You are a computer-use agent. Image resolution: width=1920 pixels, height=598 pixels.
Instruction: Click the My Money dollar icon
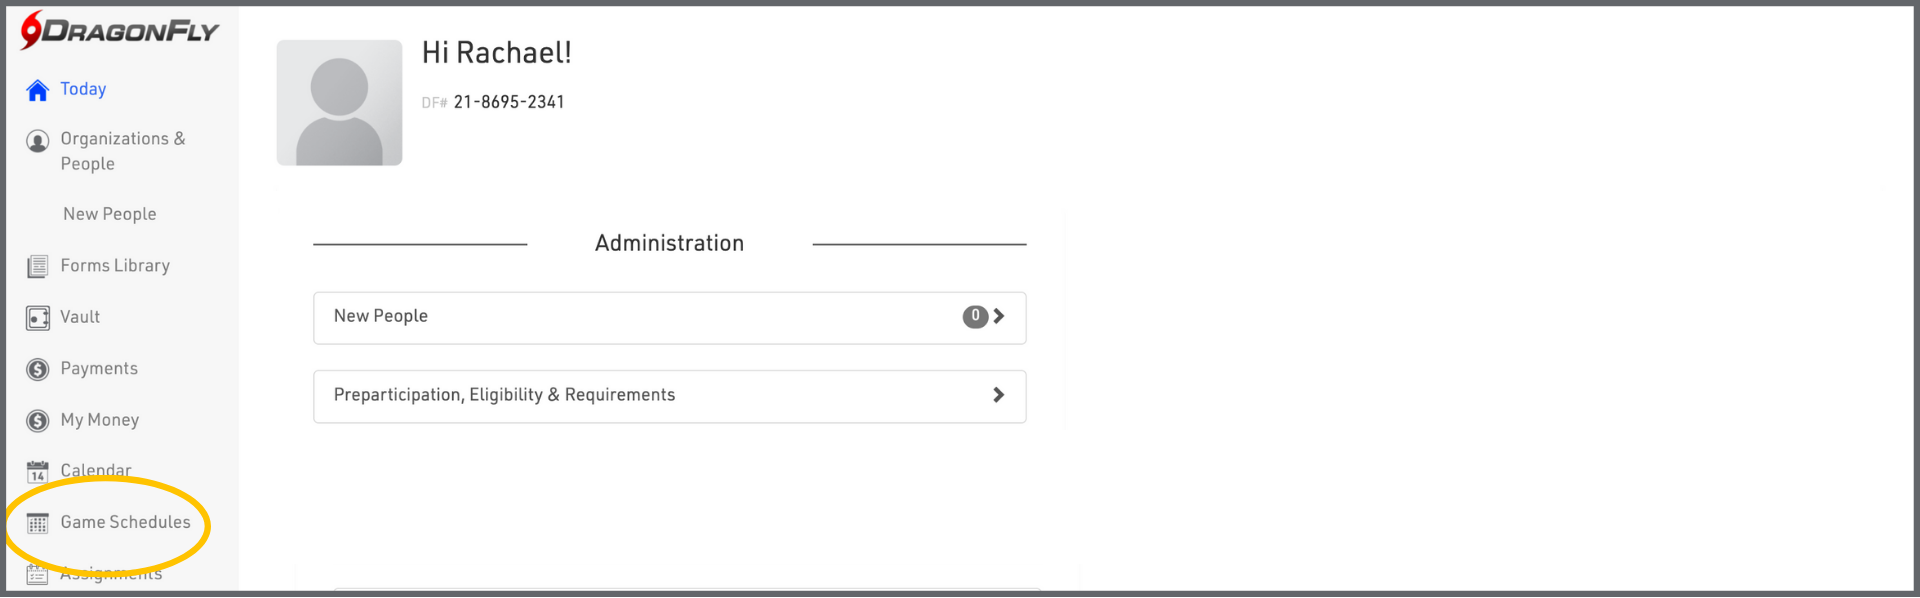pos(38,421)
